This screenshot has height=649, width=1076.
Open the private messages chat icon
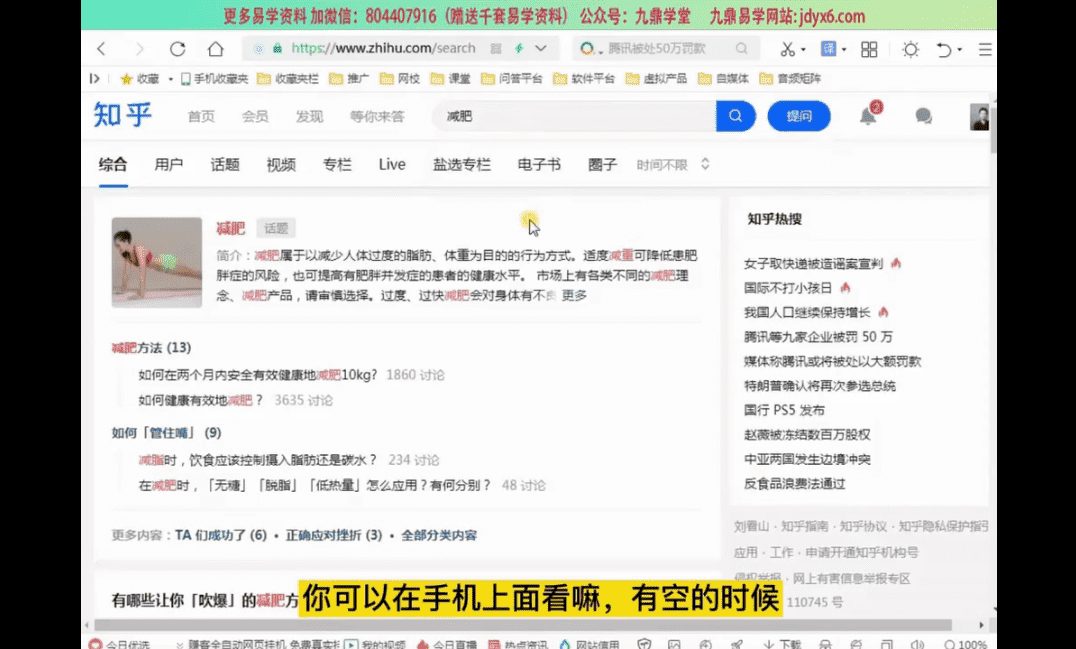(x=923, y=117)
